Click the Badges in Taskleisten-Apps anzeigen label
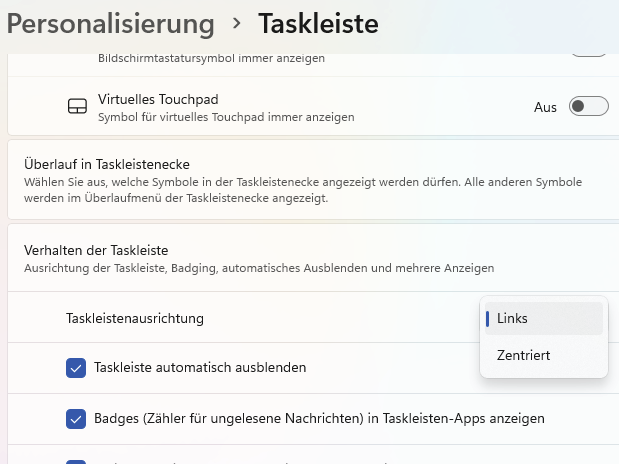The height and width of the screenshot is (464, 619). pyautogui.click(x=319, y=418)
